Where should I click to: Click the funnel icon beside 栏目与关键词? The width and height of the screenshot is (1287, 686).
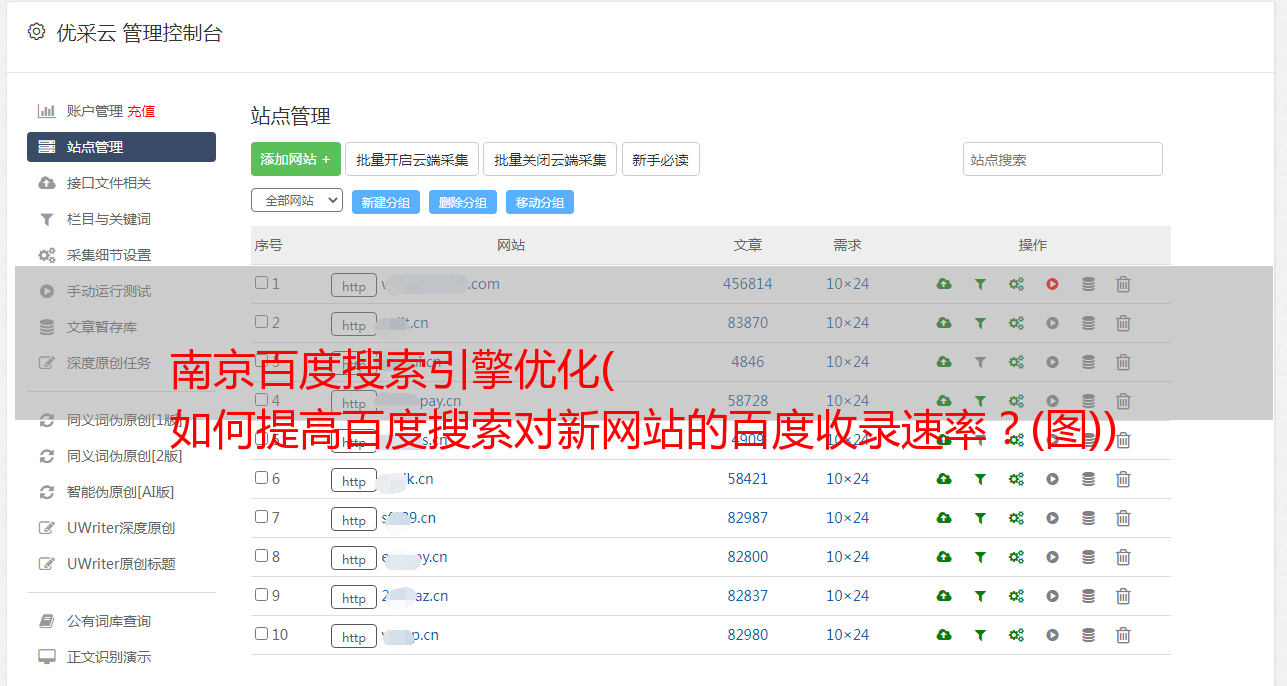(x=46, y=219)
